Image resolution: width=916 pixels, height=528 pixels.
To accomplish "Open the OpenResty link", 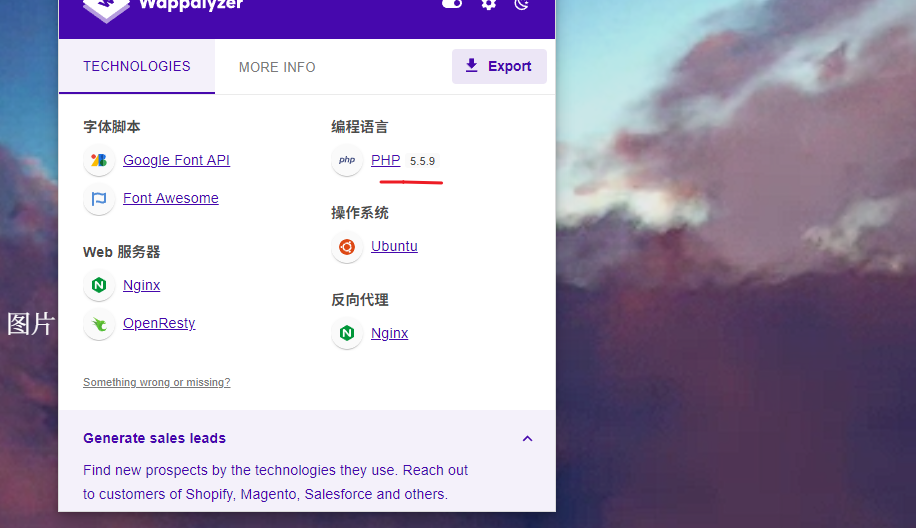I will tap(159, 323).
